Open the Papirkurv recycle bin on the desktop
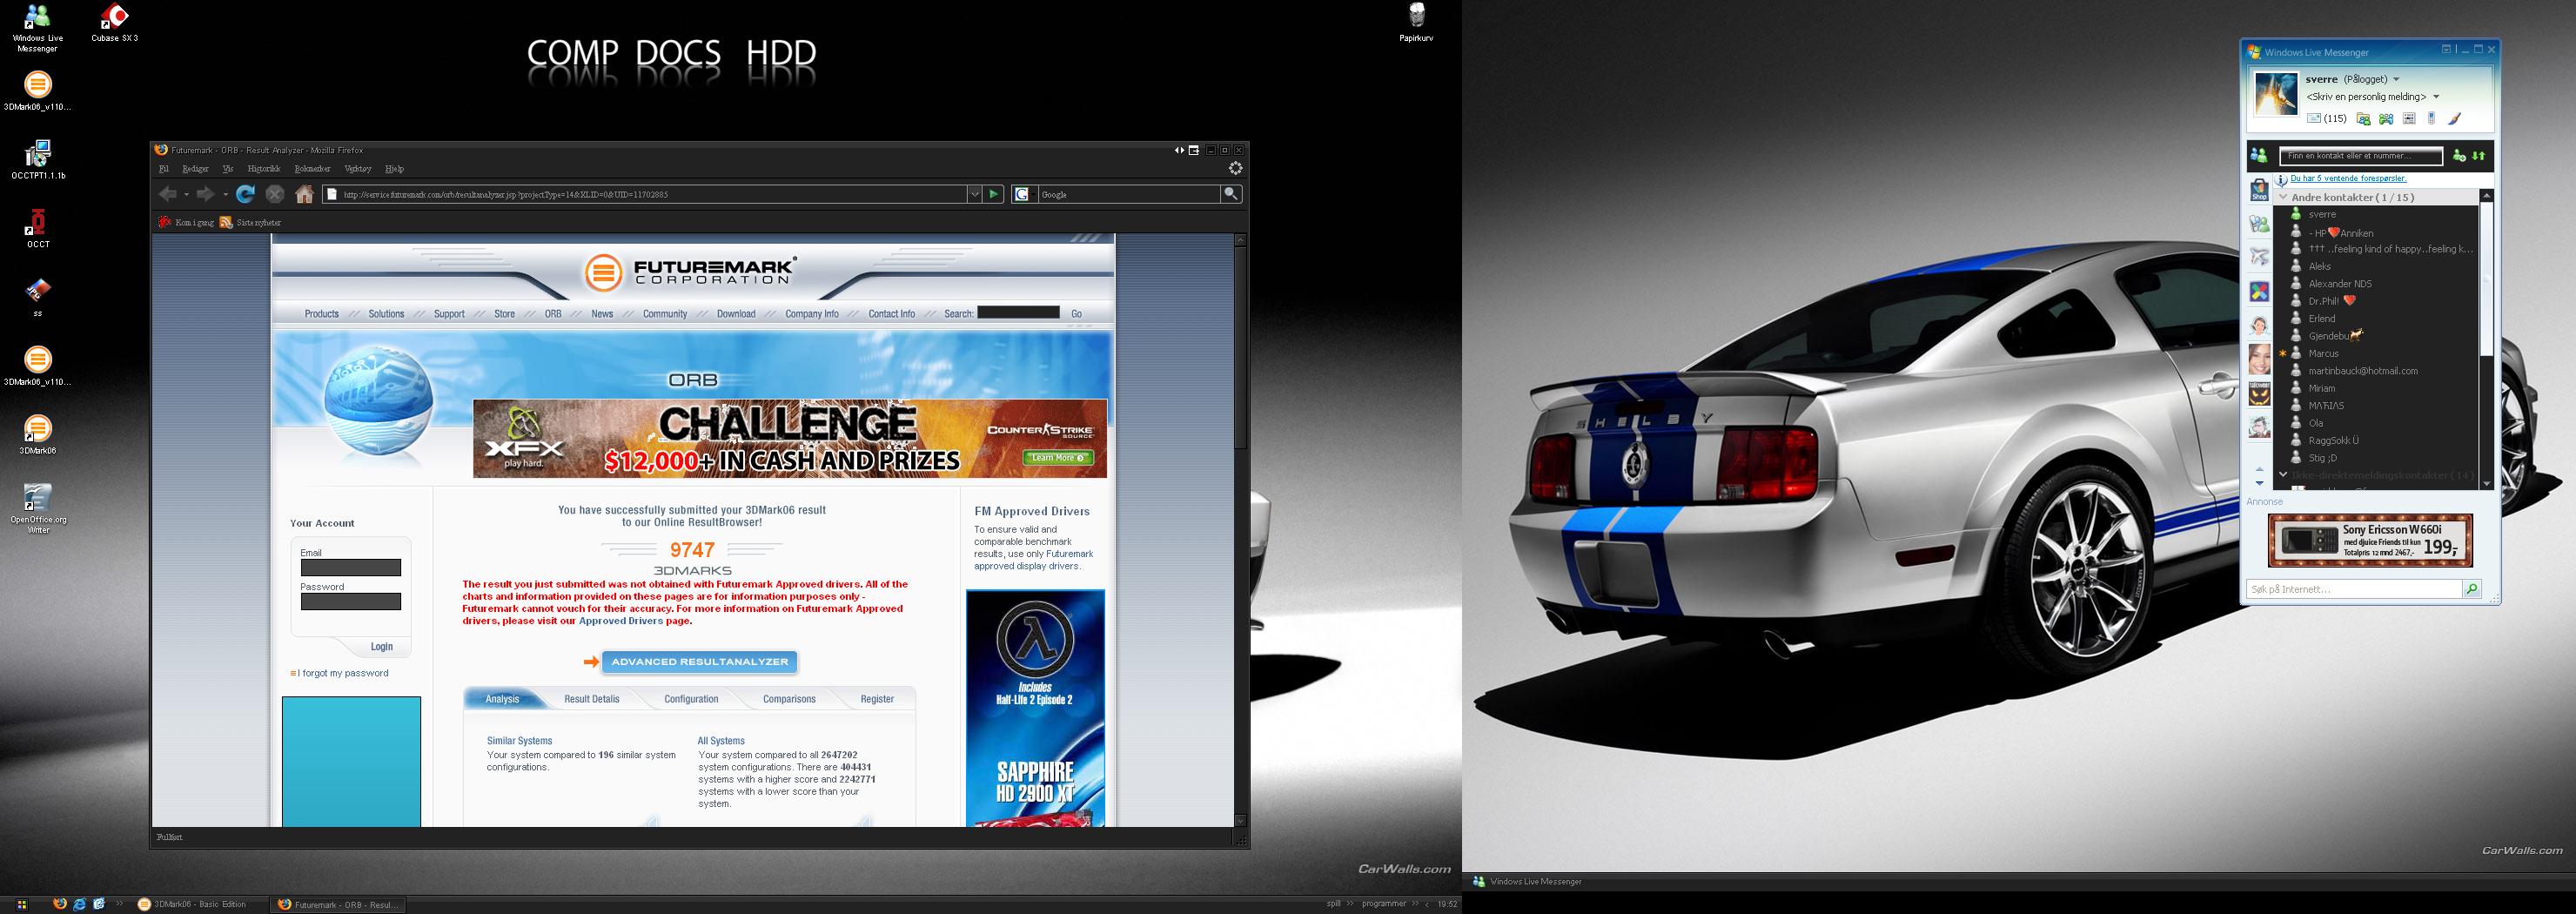 [1416, 22]
